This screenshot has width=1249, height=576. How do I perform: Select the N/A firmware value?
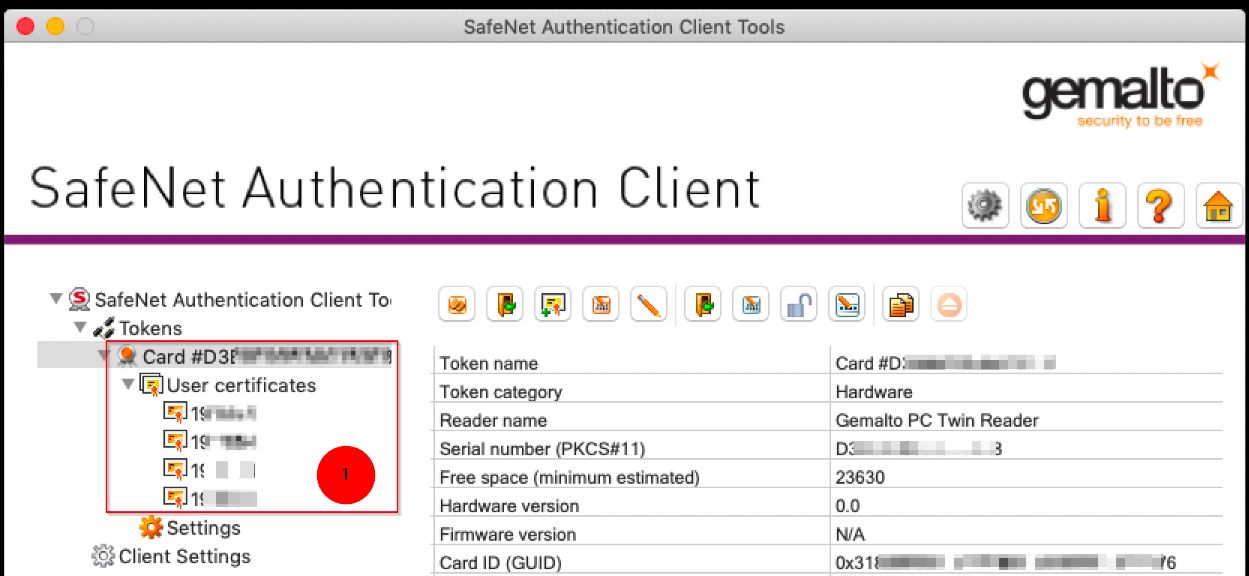851,534
